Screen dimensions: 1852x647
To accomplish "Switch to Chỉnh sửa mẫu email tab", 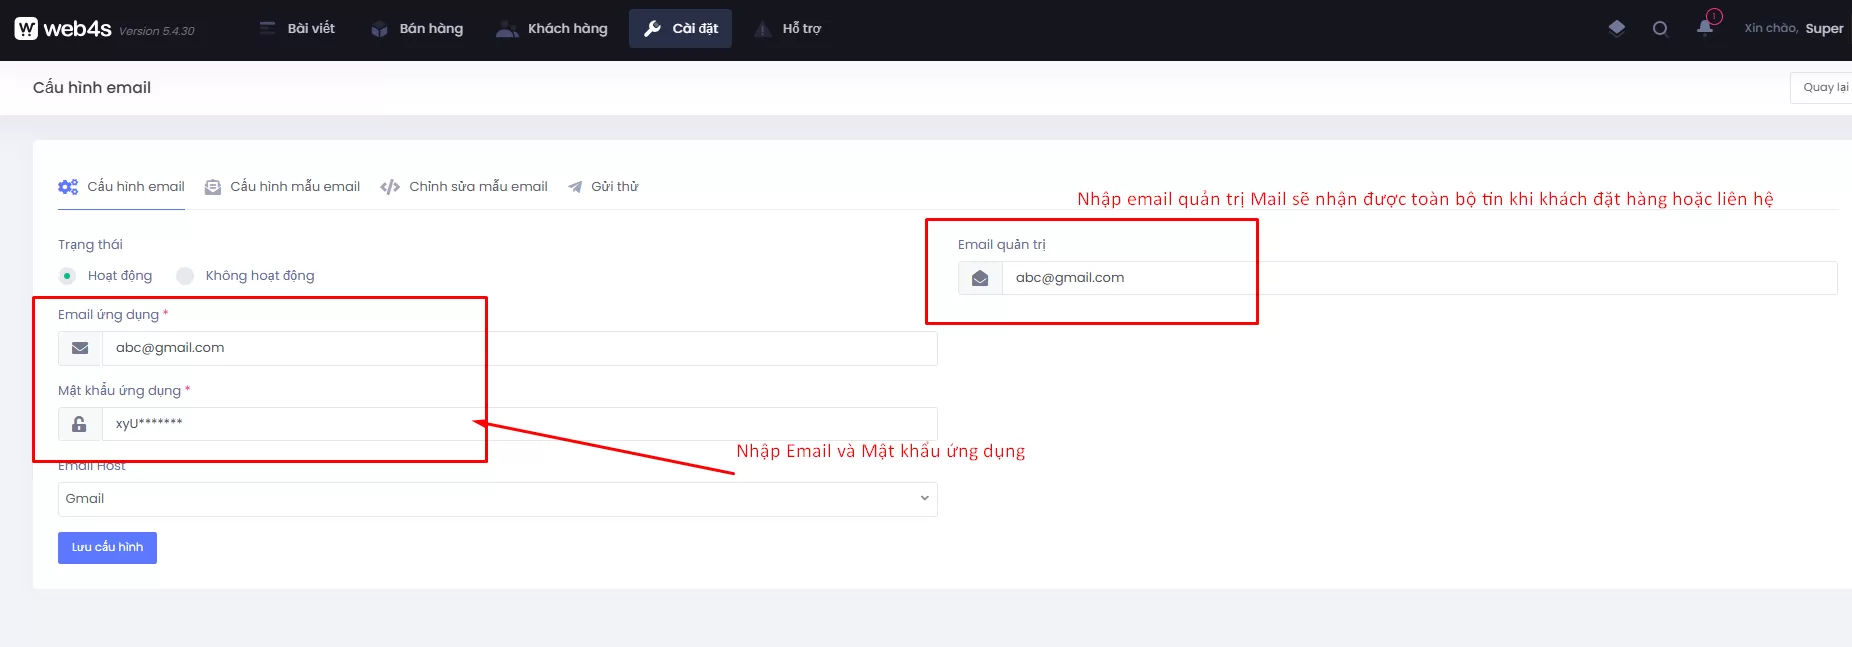I will (x=465, y=187).
